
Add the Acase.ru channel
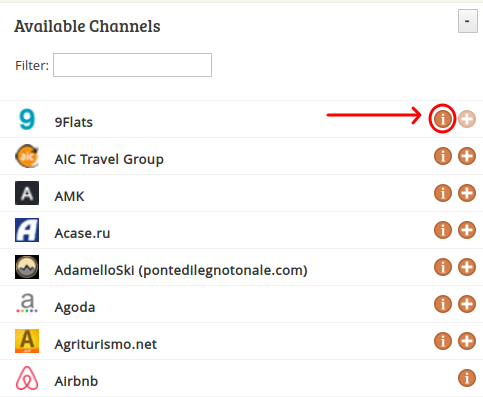(x=467, y=230)
